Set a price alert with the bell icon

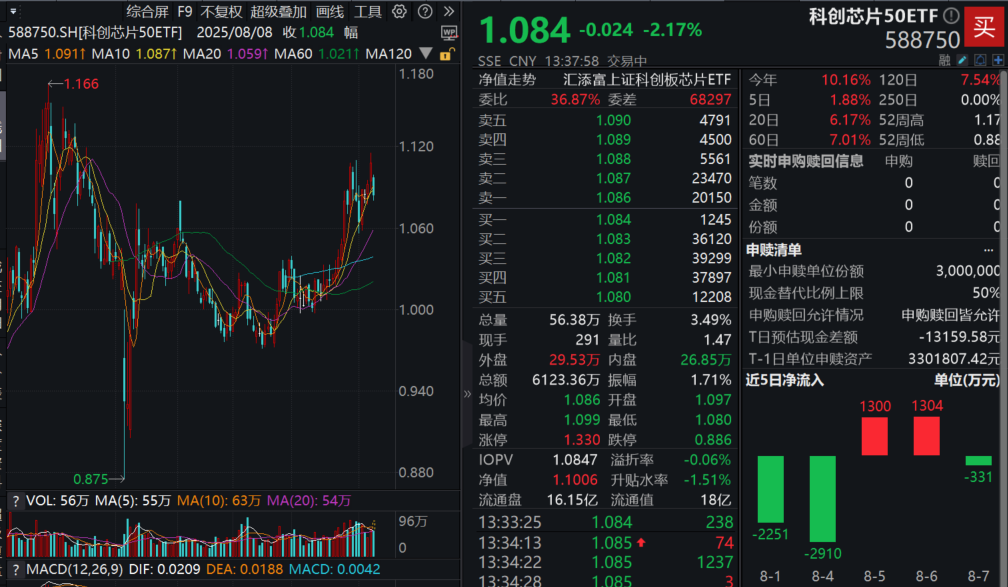tap(980, 60)
